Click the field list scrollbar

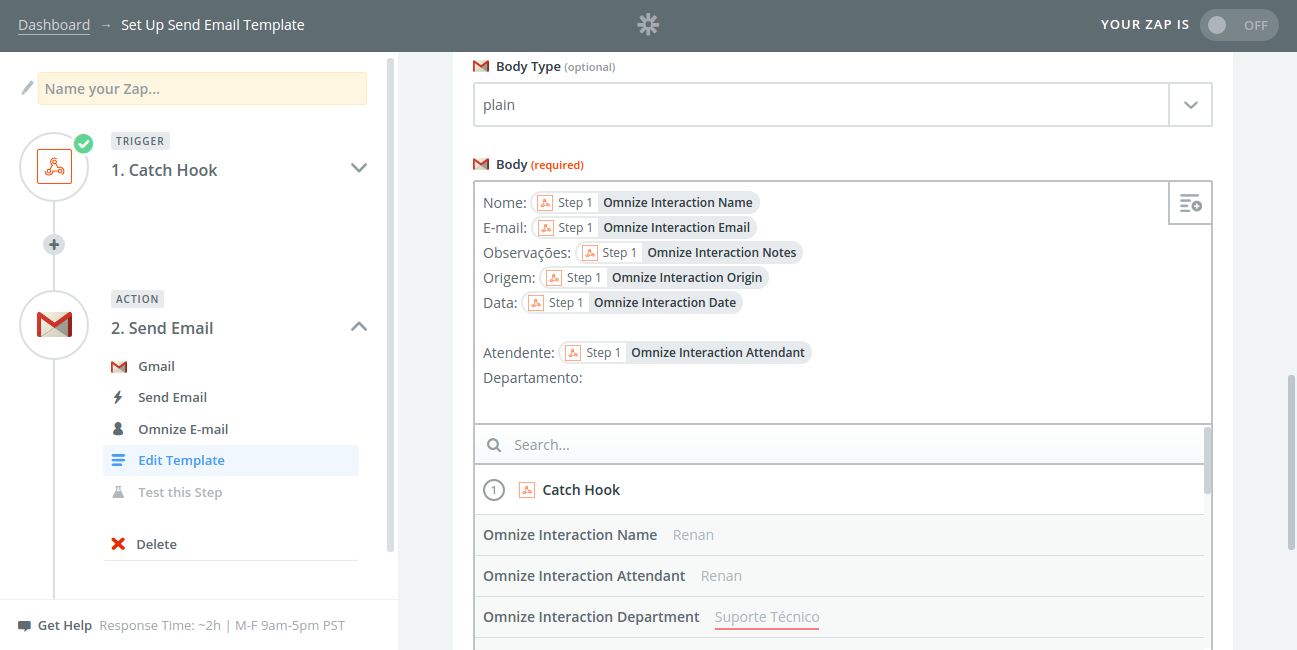[x=1208, y=461]
